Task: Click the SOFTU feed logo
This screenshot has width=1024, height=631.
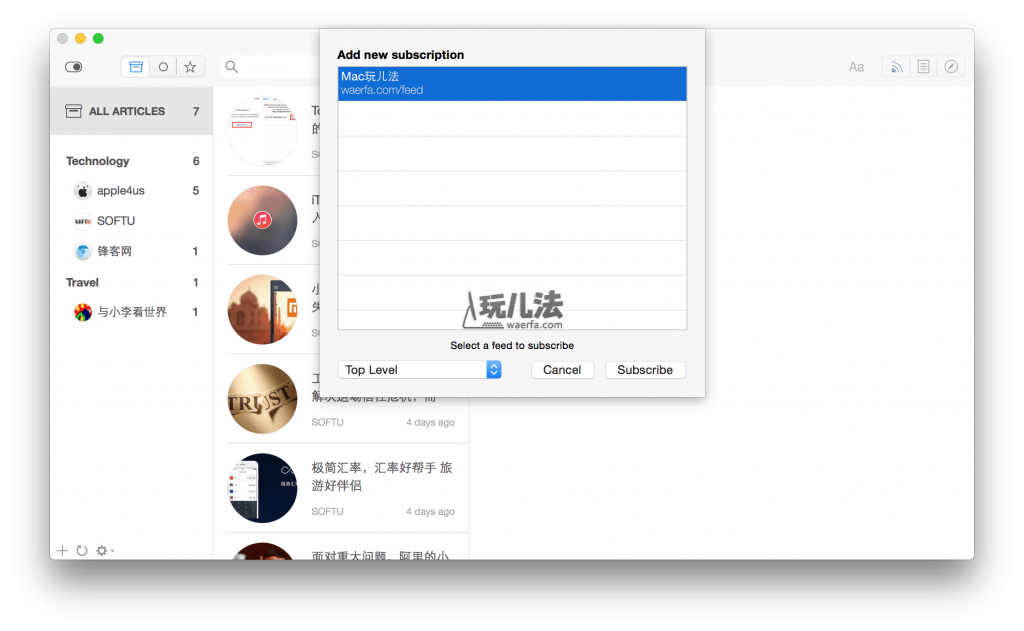Action: click(82, 221)
